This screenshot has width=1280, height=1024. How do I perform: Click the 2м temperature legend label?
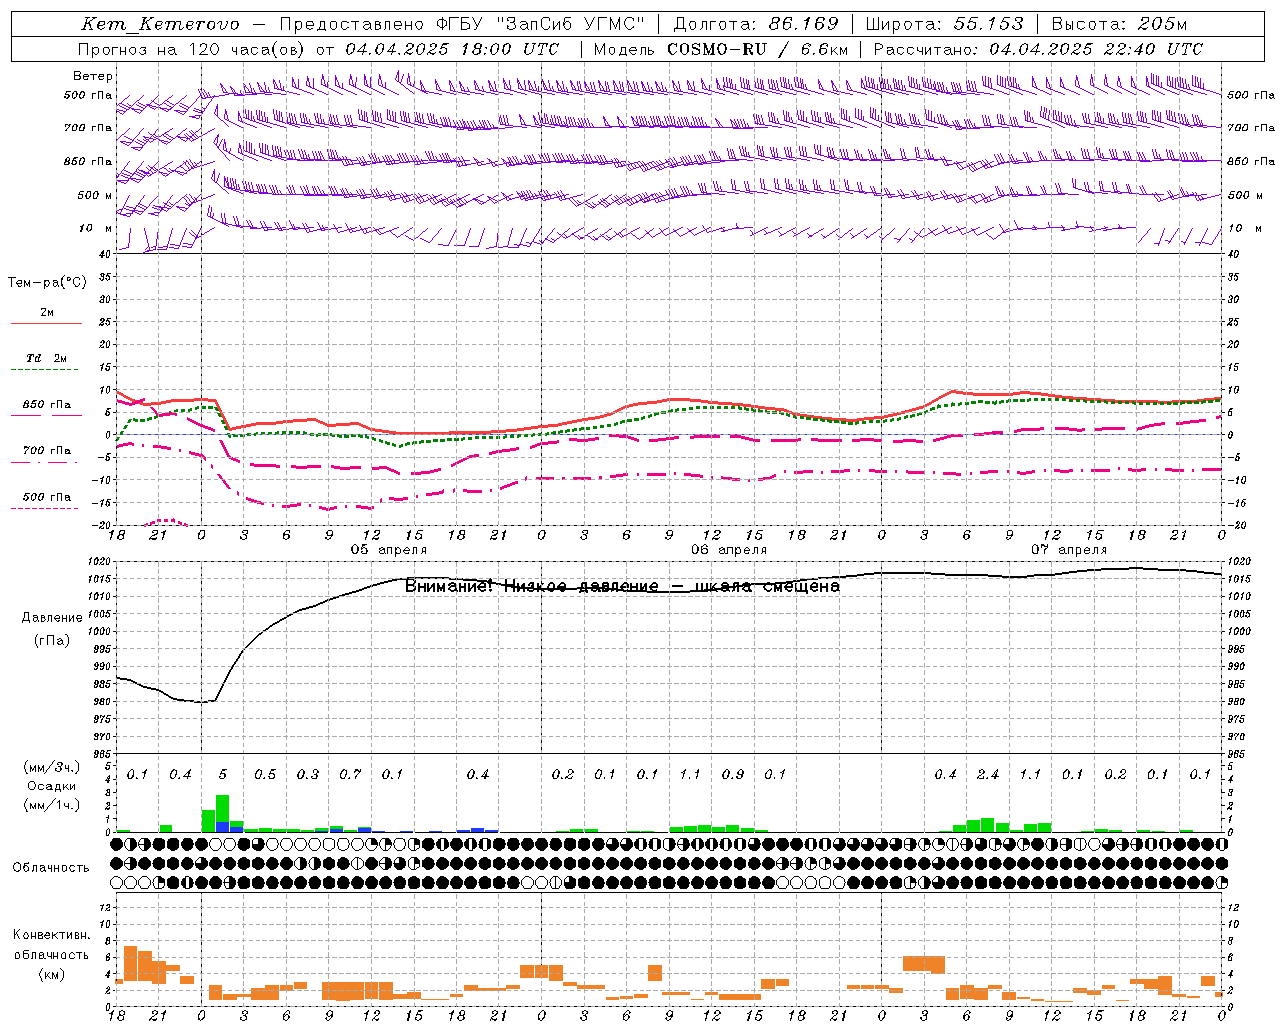[x=47, y=312]
